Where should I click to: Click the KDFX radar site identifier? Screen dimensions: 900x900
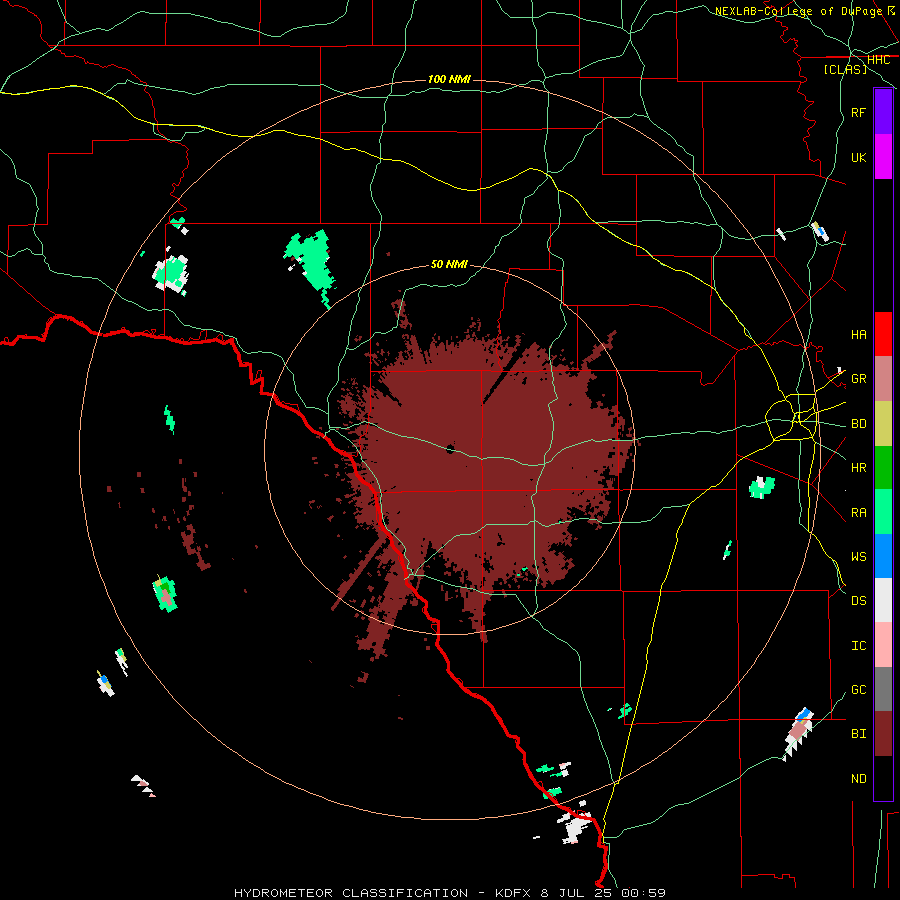tap(515, 893)
